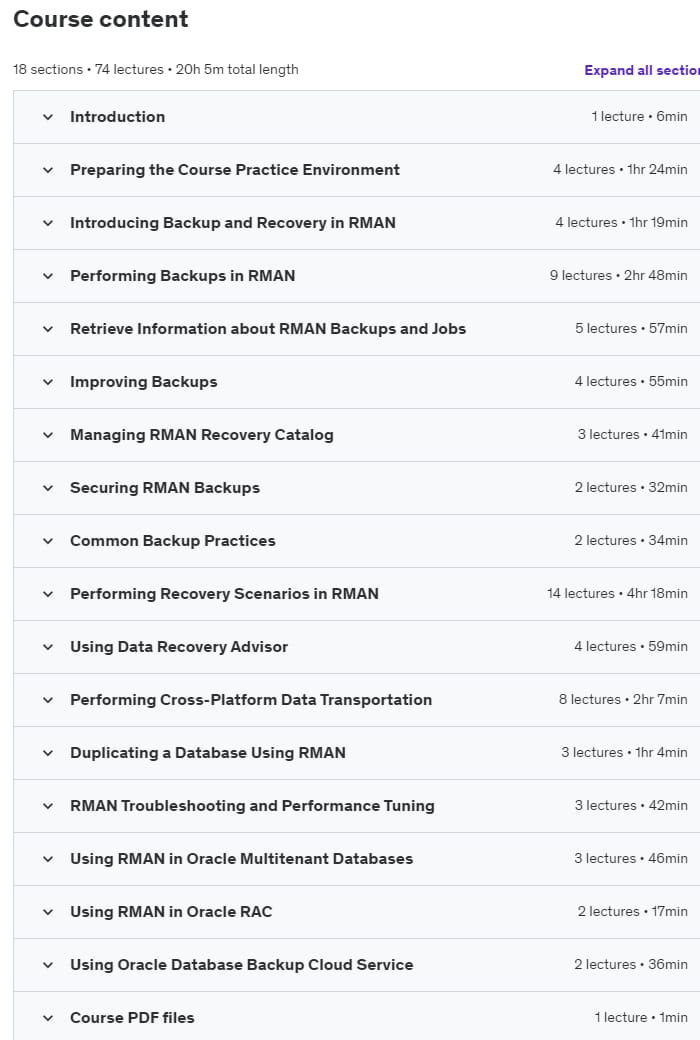Click the Managing RMAN Recovery Catalog title
The width and height of the screenshot is (700, 1040).
point(202,435)
